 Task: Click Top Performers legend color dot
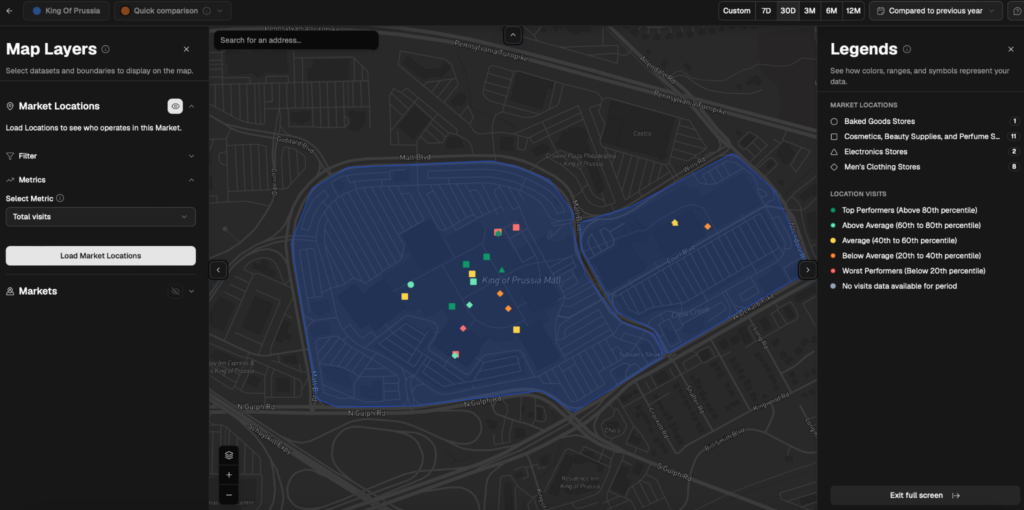(834, 210)
